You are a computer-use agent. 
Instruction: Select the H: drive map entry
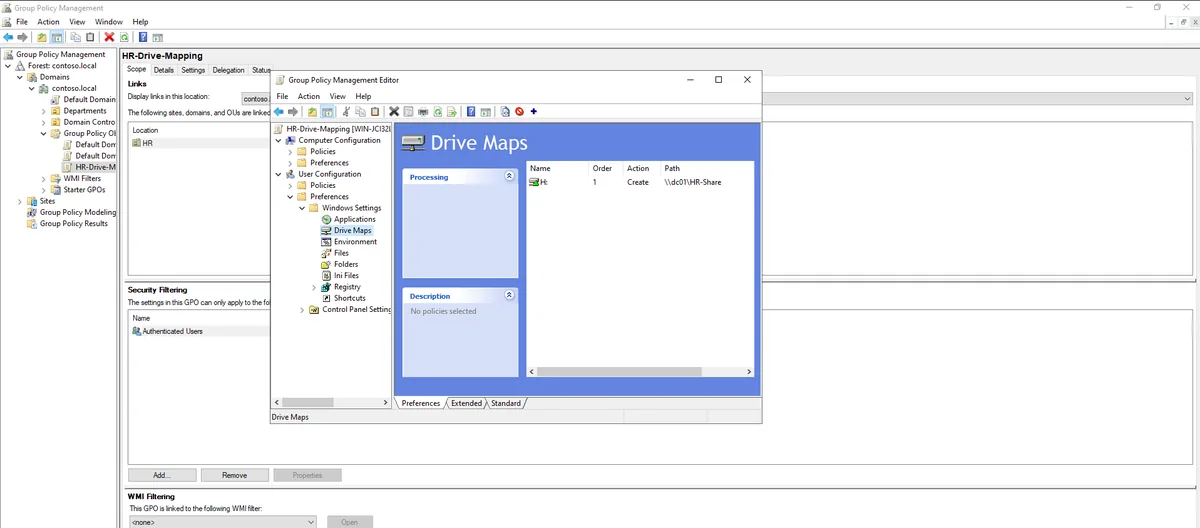coord(538,182)
